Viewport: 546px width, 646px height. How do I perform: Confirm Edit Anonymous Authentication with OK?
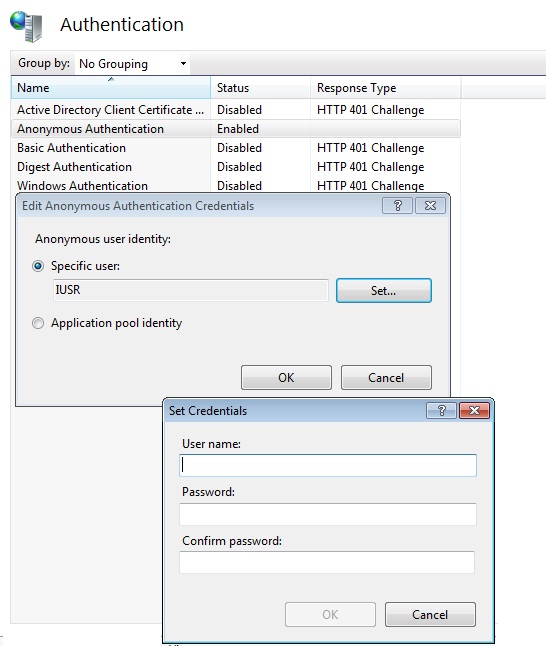click(x=286, y=378)
